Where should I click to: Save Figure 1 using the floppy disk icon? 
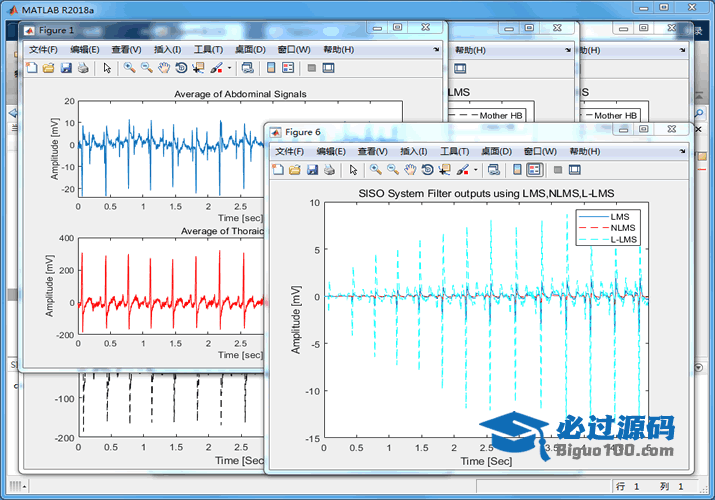point(66,68)
